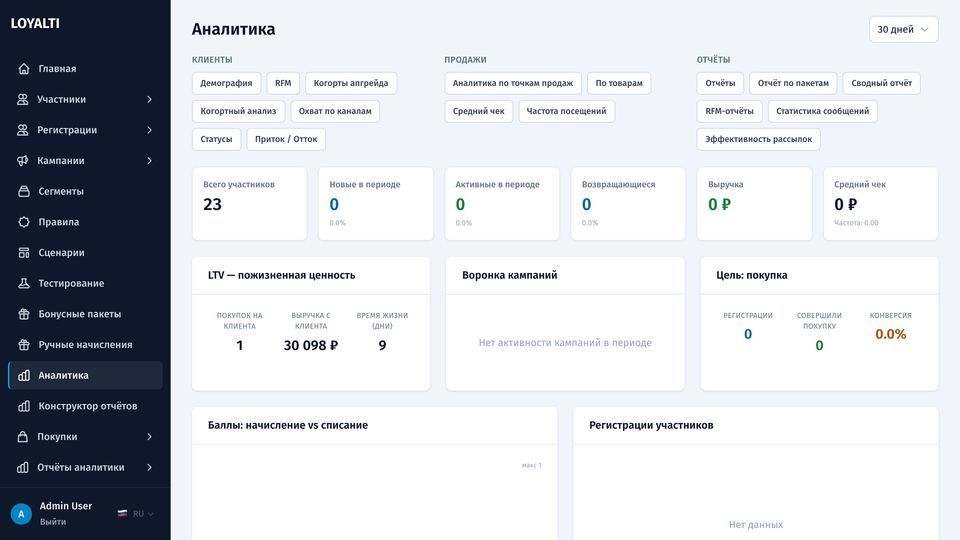This screenshot has height=540, width=960.
Task: Expand the Покупки submenu chevron
Action: click(x=149, y=437)
